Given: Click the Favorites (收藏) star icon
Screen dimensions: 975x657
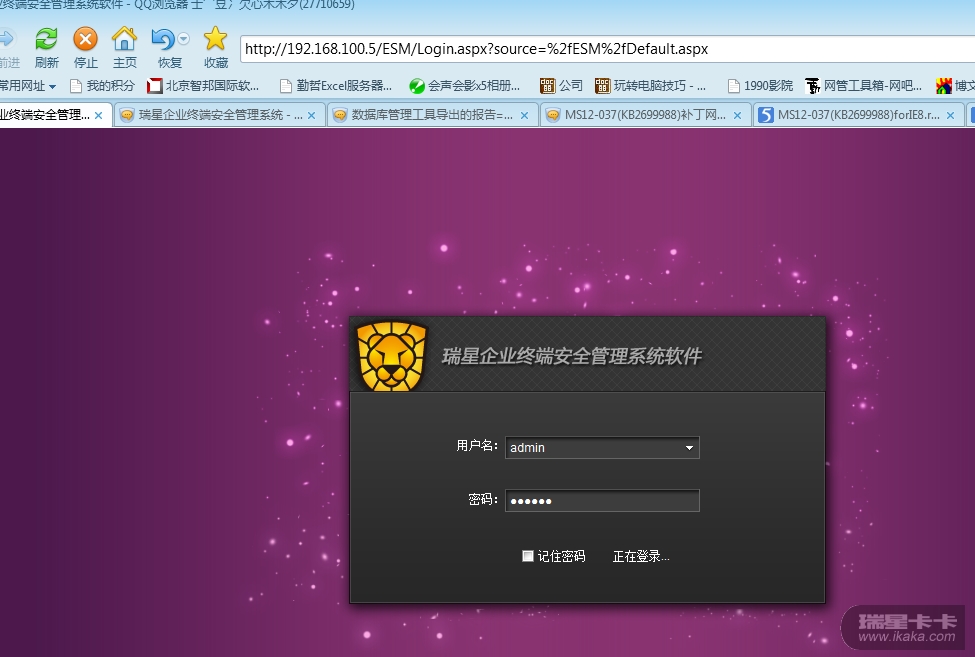Looking at the screenshot, I should (215, 39).
